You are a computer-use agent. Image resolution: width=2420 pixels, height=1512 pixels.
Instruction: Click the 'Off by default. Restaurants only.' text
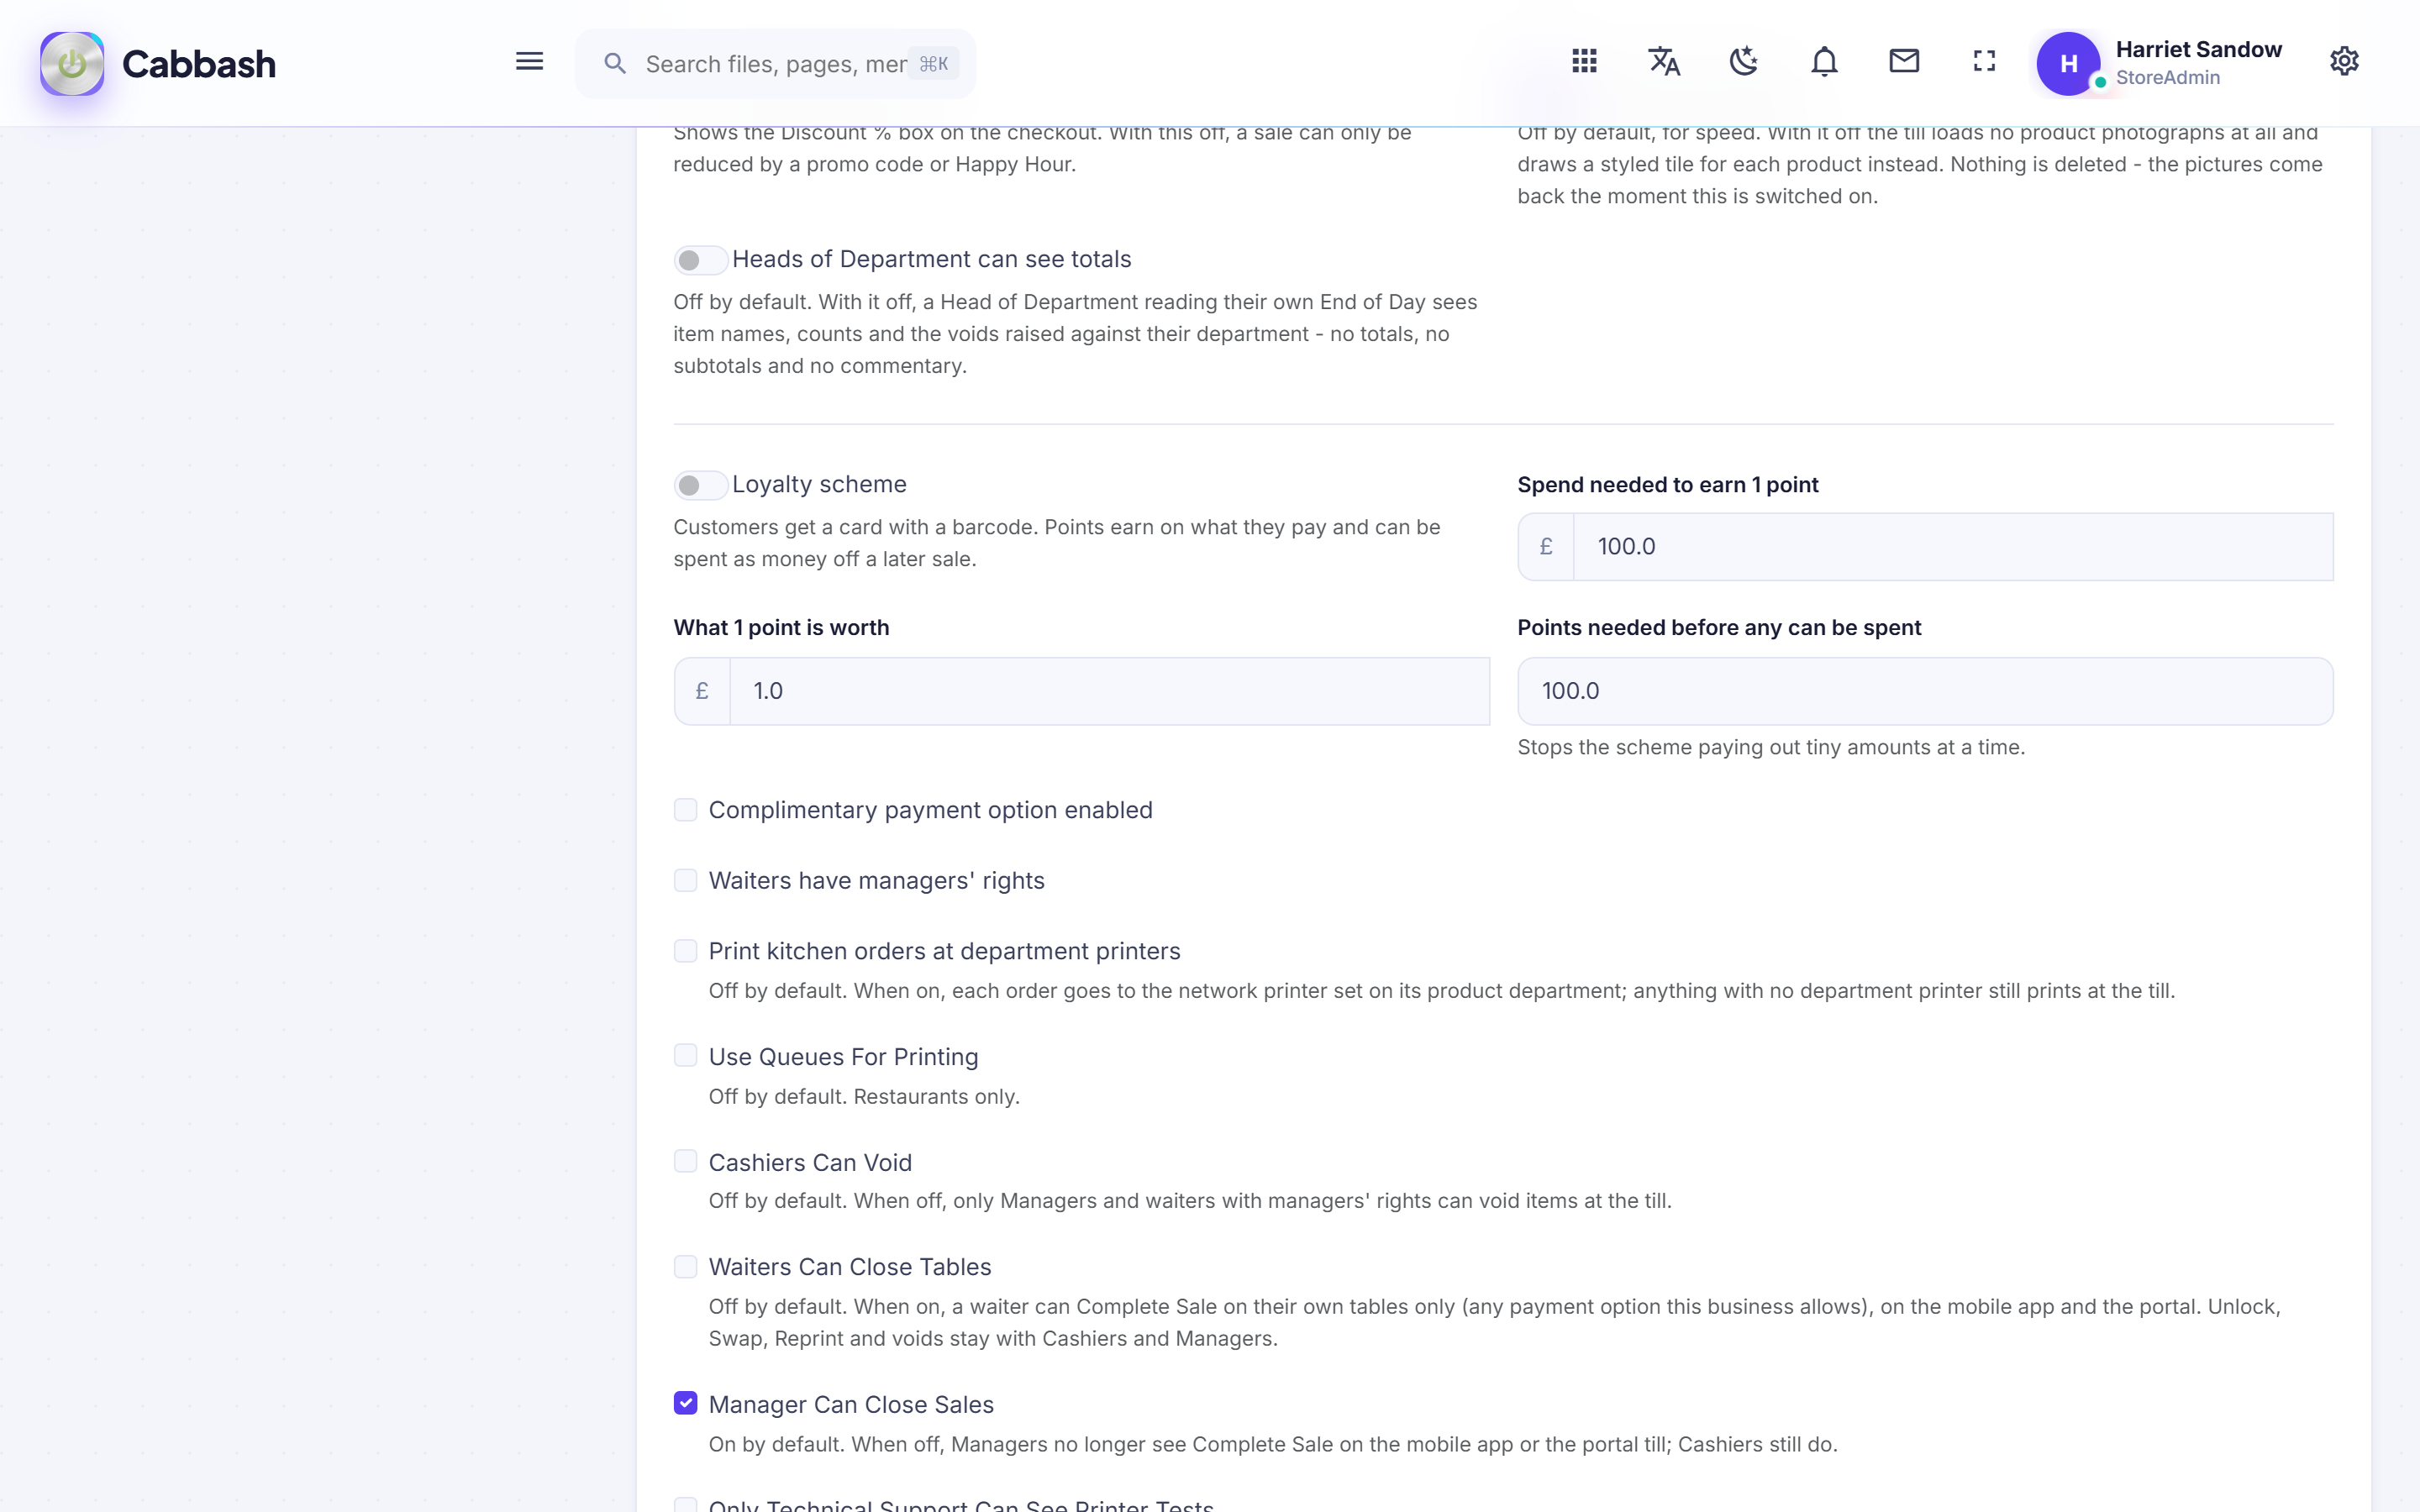pyautogui.click(x=864, y=1096)
